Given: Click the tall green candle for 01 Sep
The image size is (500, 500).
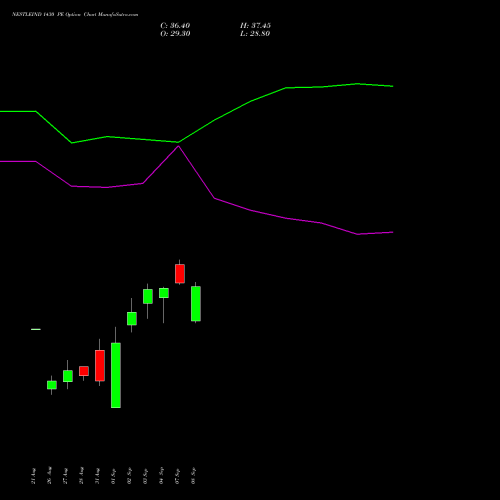Looking at the screenshot, I should pos(116,375).
